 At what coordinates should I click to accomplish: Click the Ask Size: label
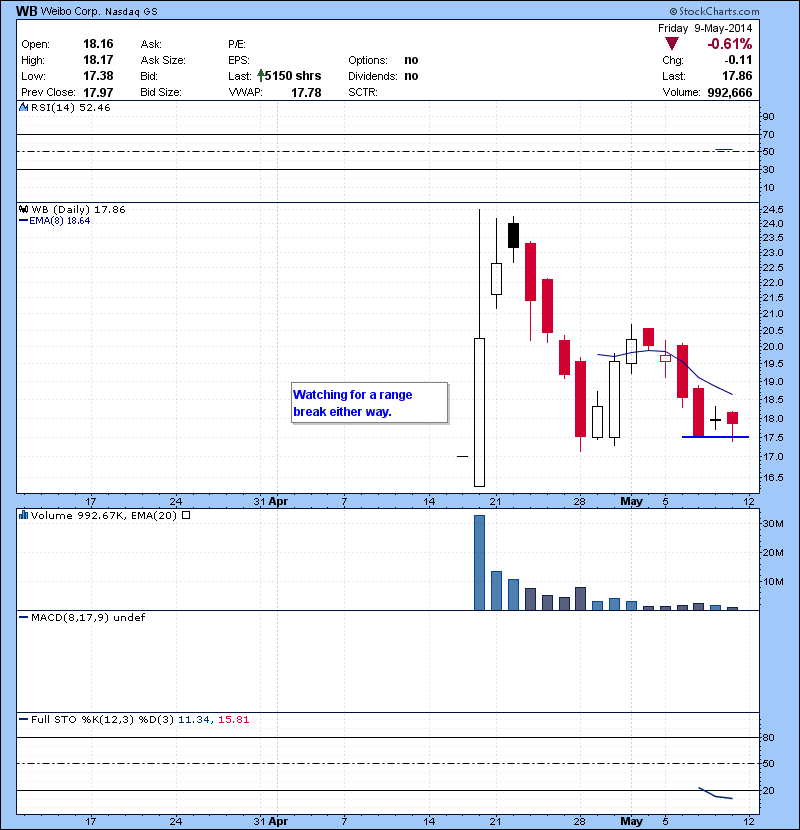coord(163,60)
